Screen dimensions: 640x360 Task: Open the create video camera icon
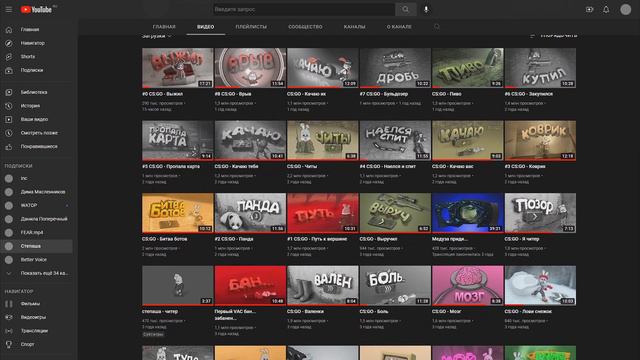click(x=589, y=9)
